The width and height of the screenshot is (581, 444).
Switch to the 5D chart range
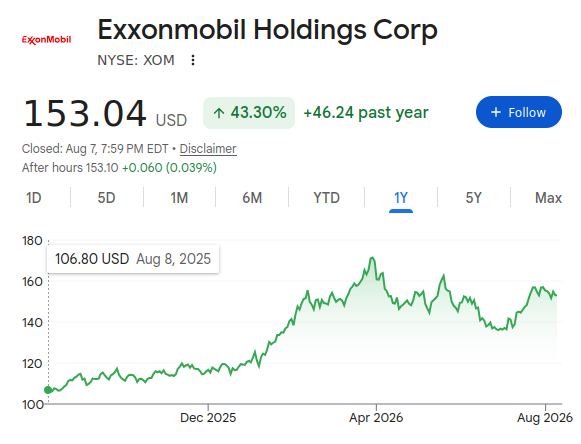pos(106,198)
